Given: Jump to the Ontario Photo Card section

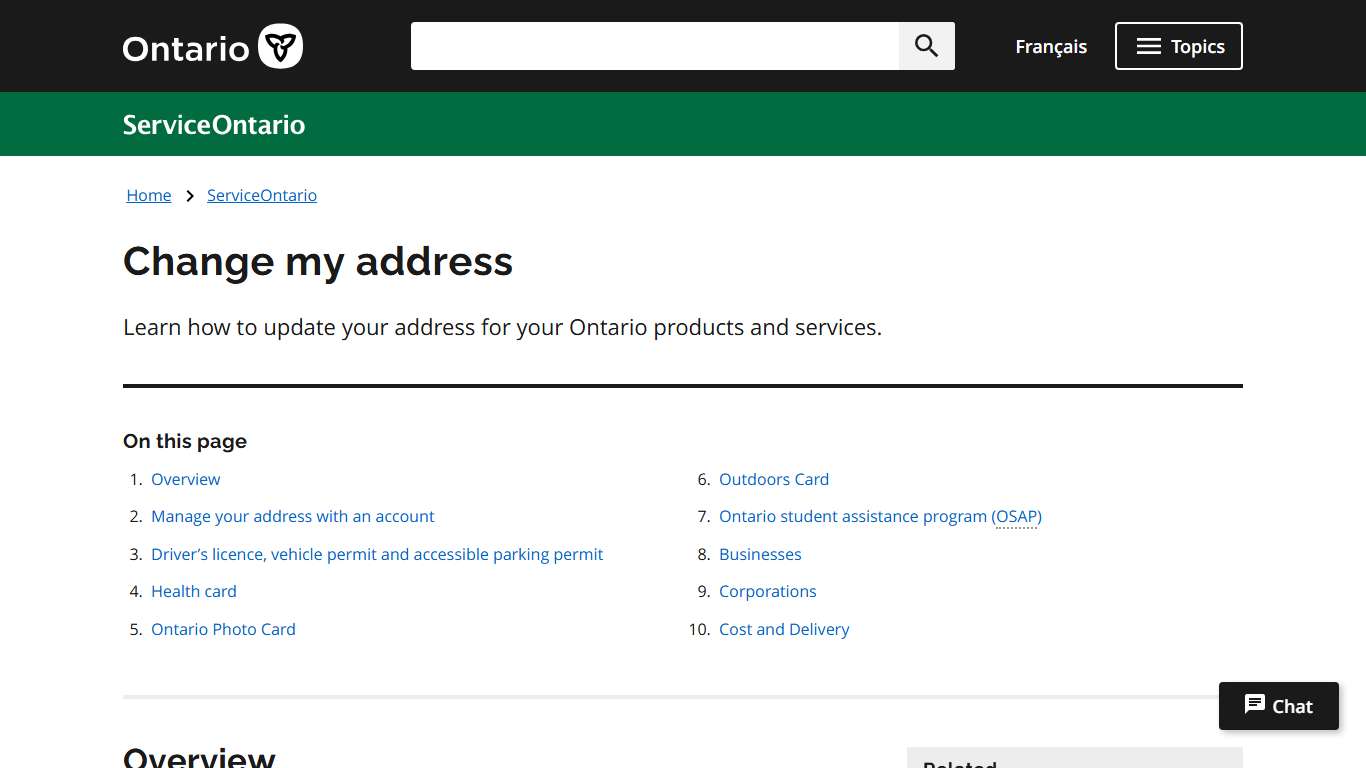Looking at the screenshot, I should (223, 629).
